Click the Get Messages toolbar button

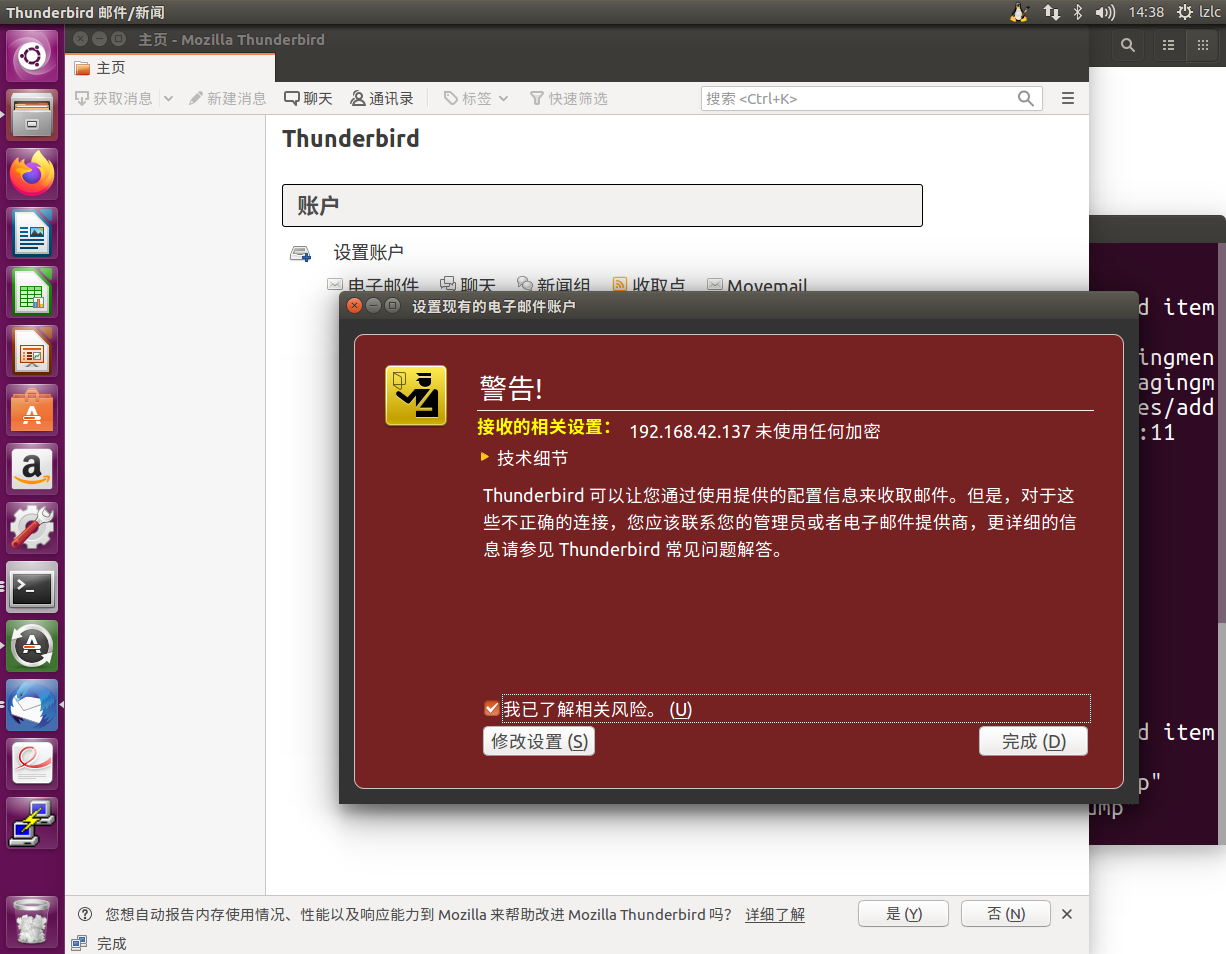[x=114, y=98]
